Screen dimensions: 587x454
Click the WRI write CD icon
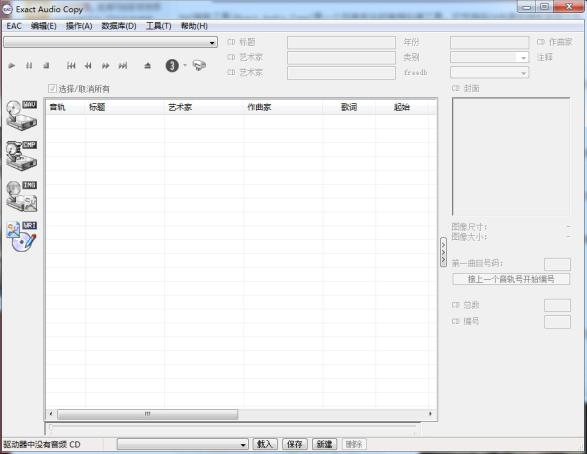tap(22, 237)
